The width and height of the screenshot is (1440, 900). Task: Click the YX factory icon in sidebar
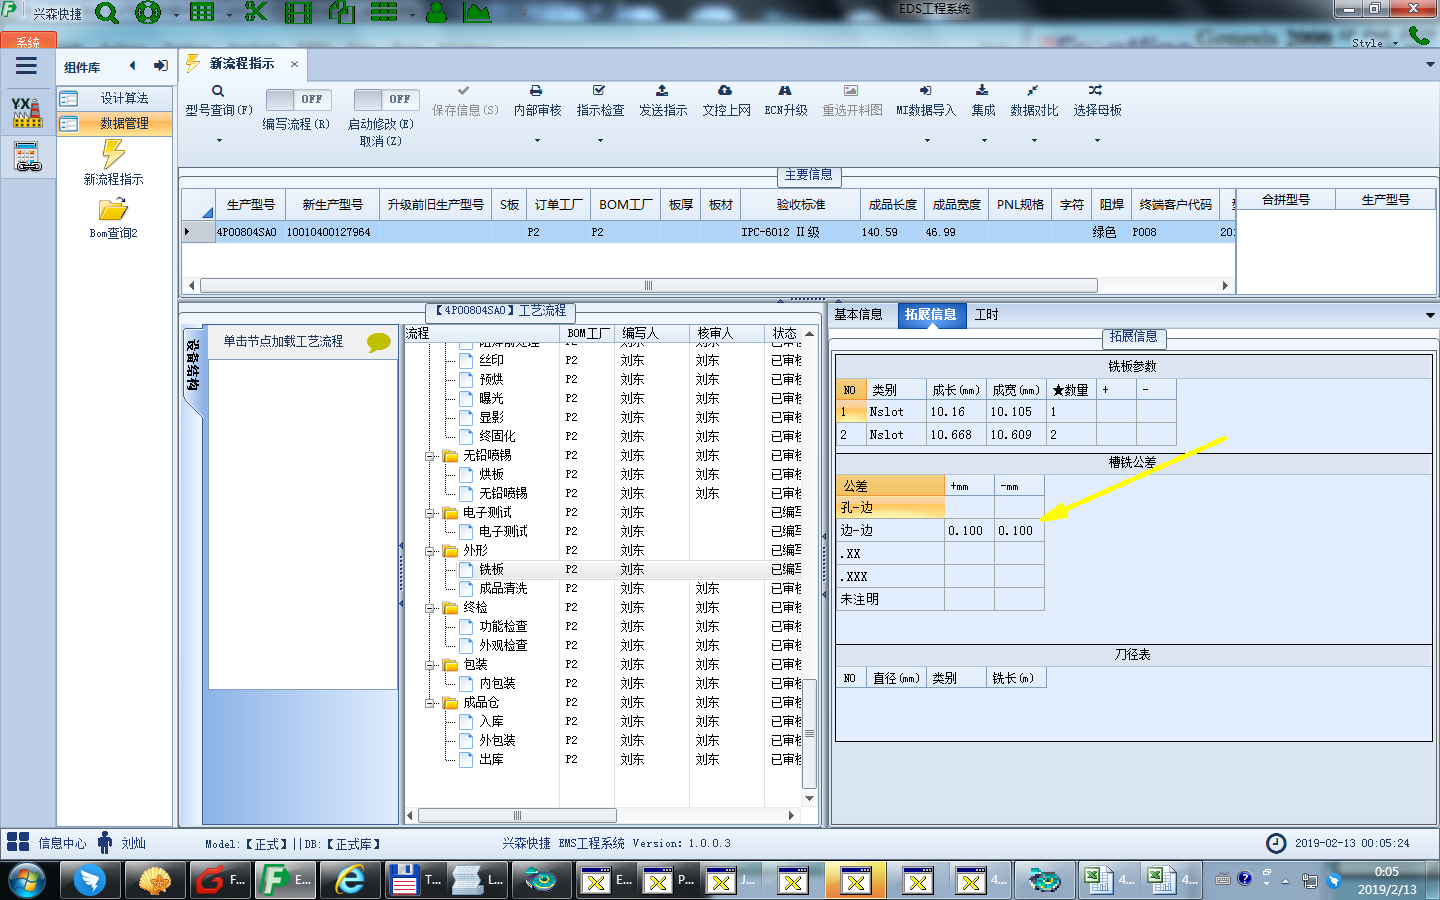tap(27, 112)
